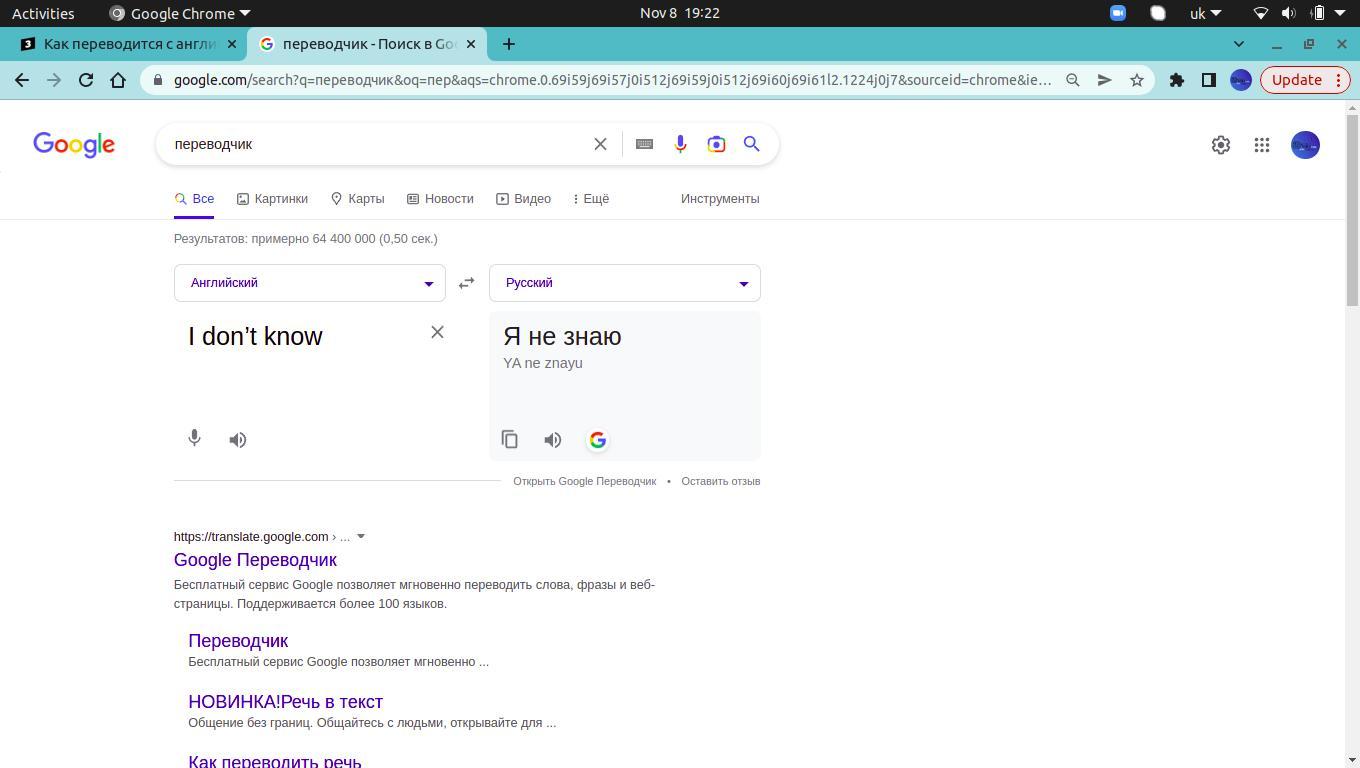Open the 'Открыть Google Переводчик' link
This screenshot has width=1360, height=768.
coord(585,481)
